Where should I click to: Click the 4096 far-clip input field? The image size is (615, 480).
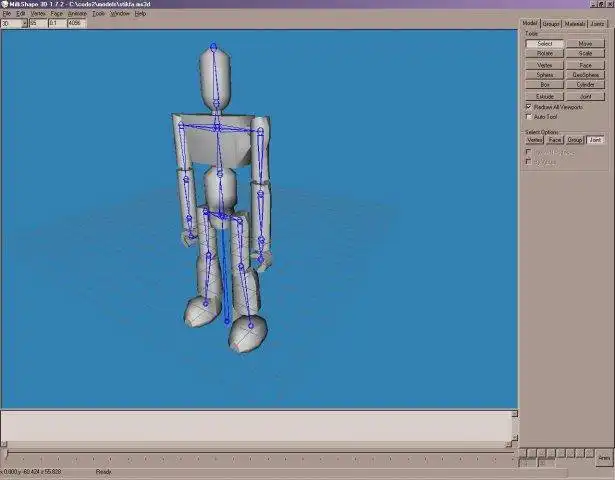76,24
